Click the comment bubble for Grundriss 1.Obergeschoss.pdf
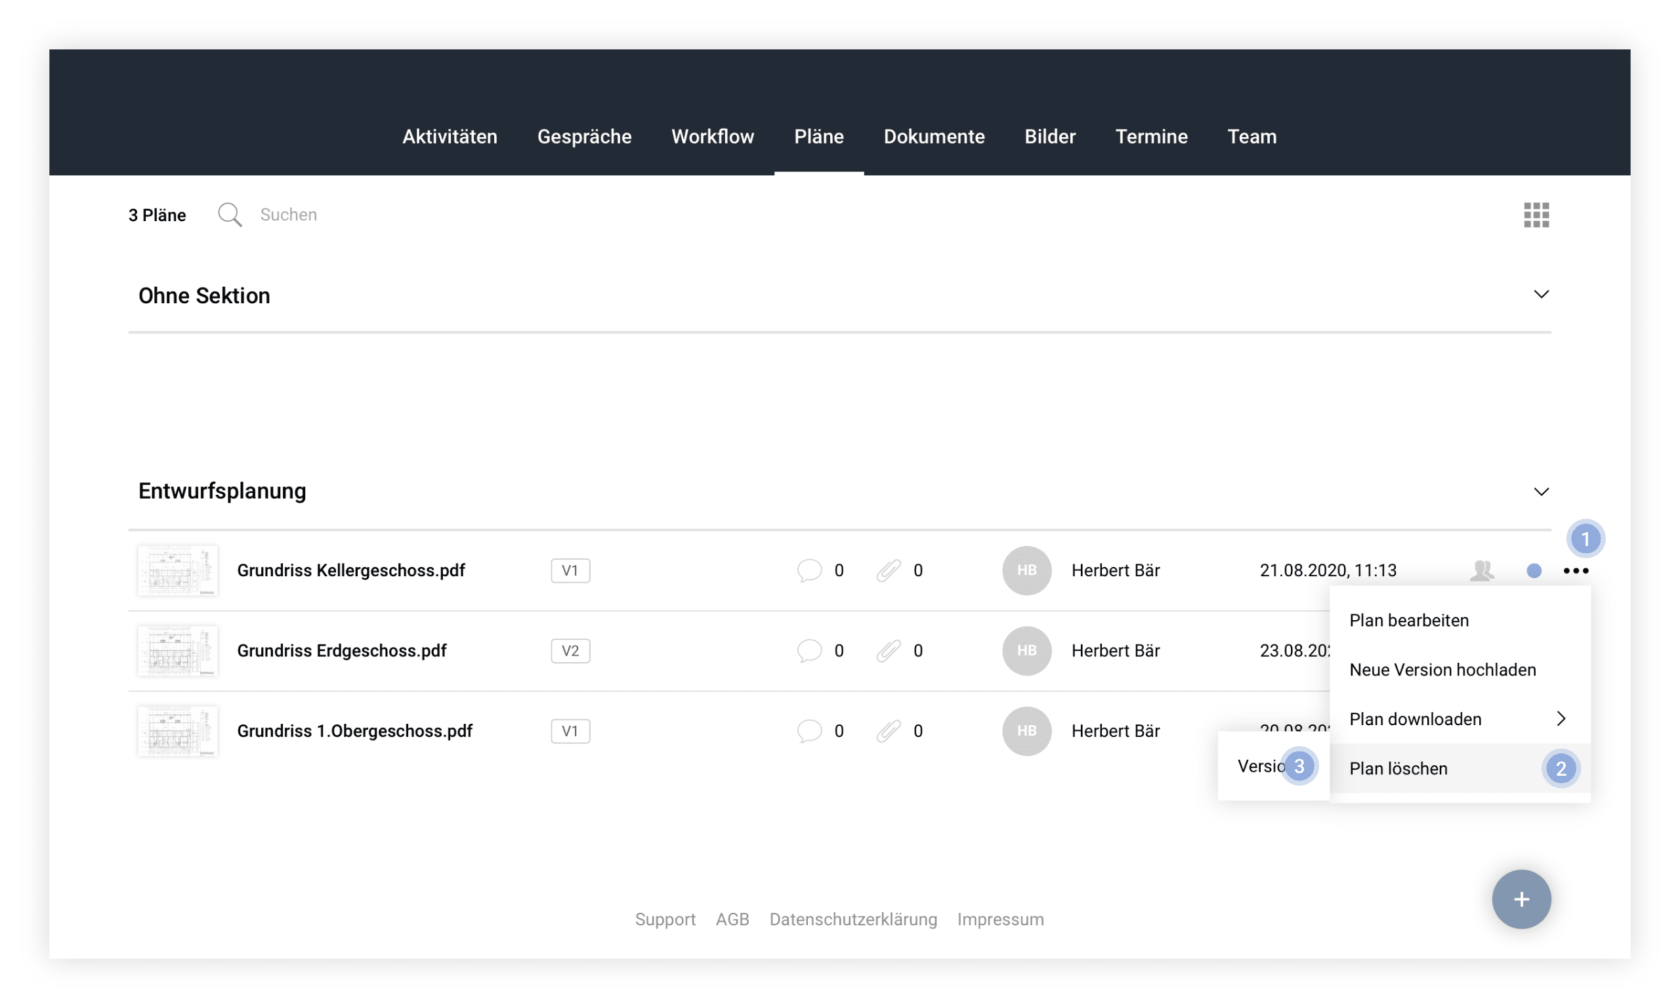Viewport: 1680px width, 1008px height. [x=809, y=731]
